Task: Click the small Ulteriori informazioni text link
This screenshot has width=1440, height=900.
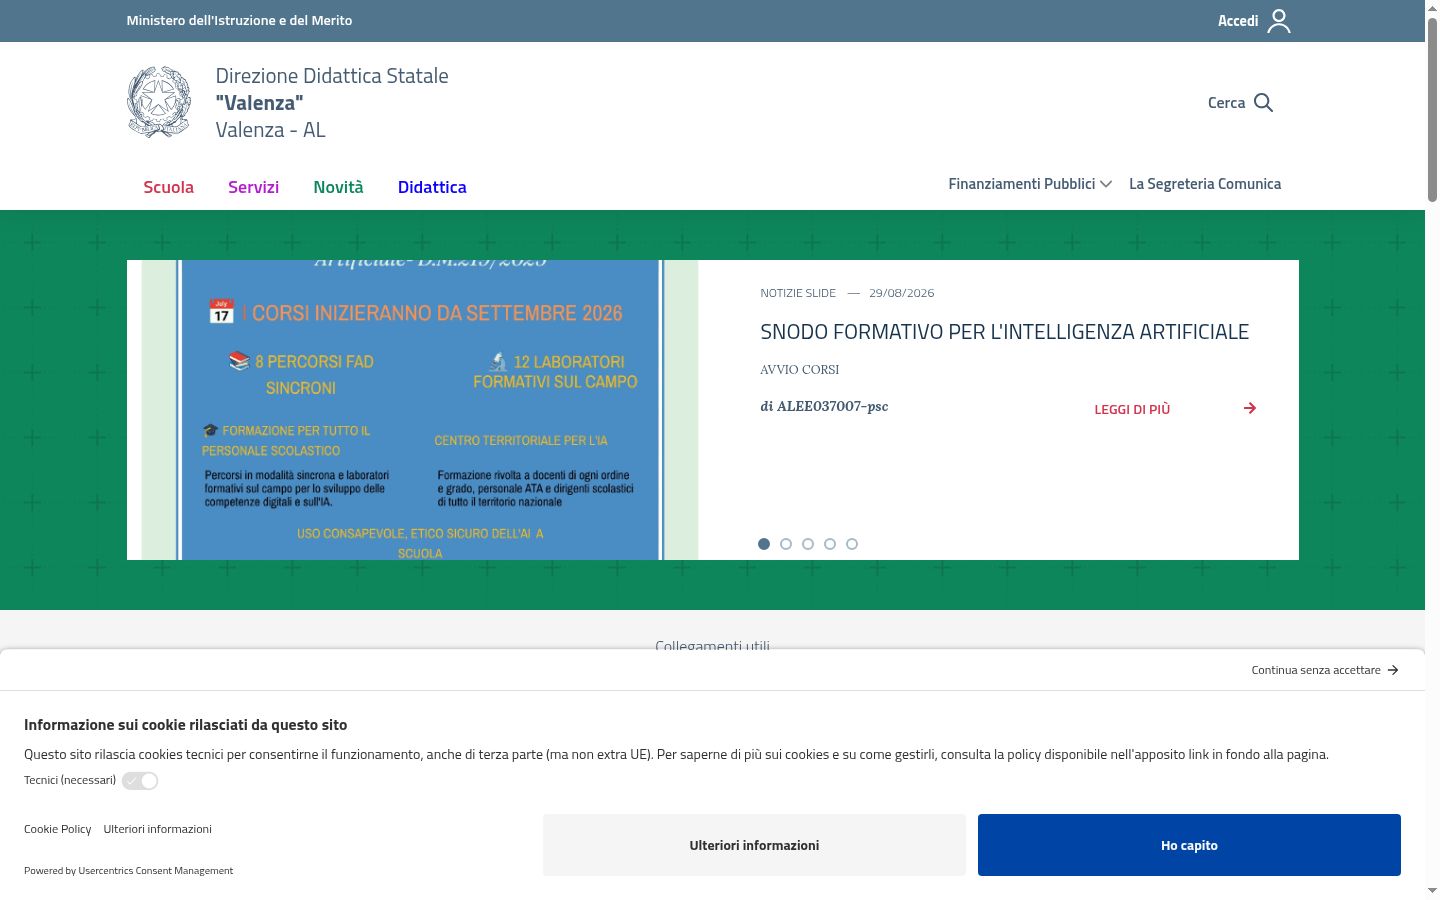Action: coord(158,829)
